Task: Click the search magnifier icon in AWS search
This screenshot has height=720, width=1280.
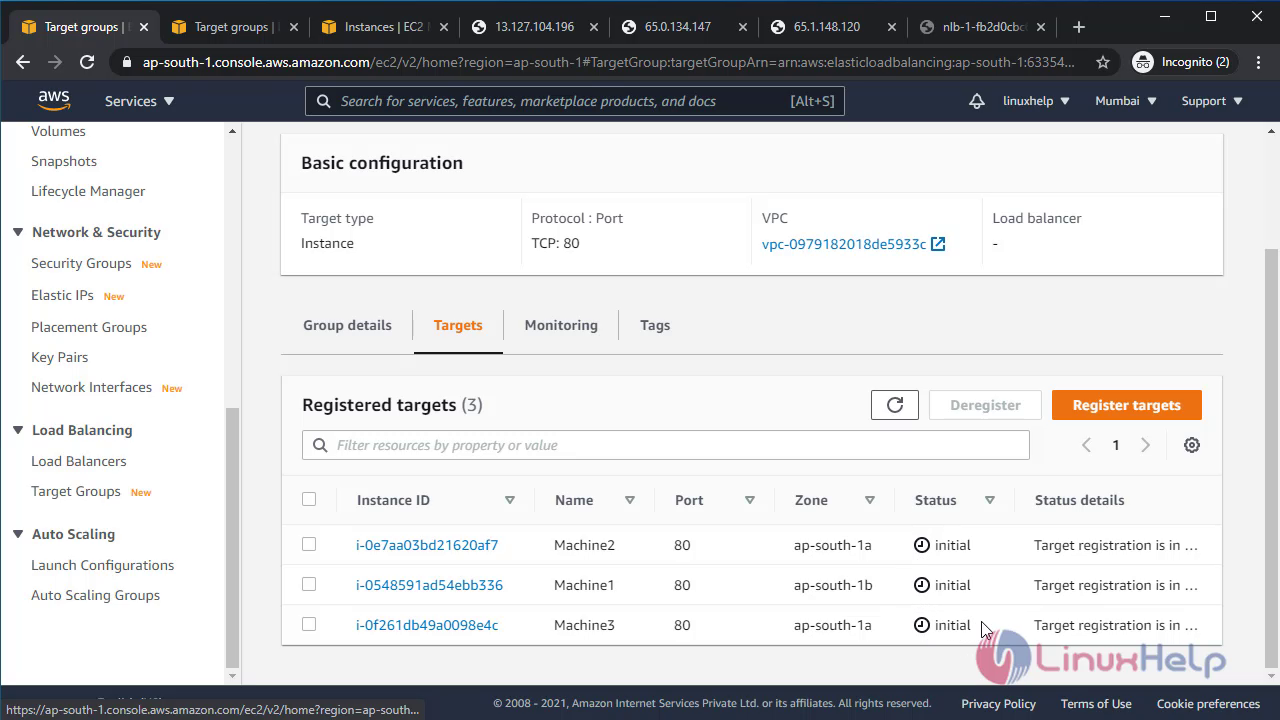Action: pyautogui.click(x=324, y=101)
